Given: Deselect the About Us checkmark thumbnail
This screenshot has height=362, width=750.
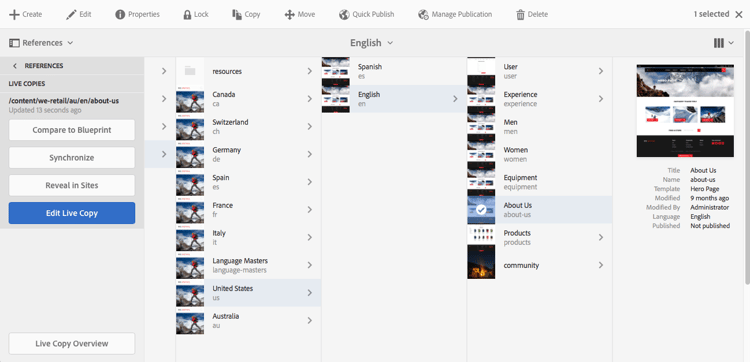Looking at the screenshot, I should point(481,209).
